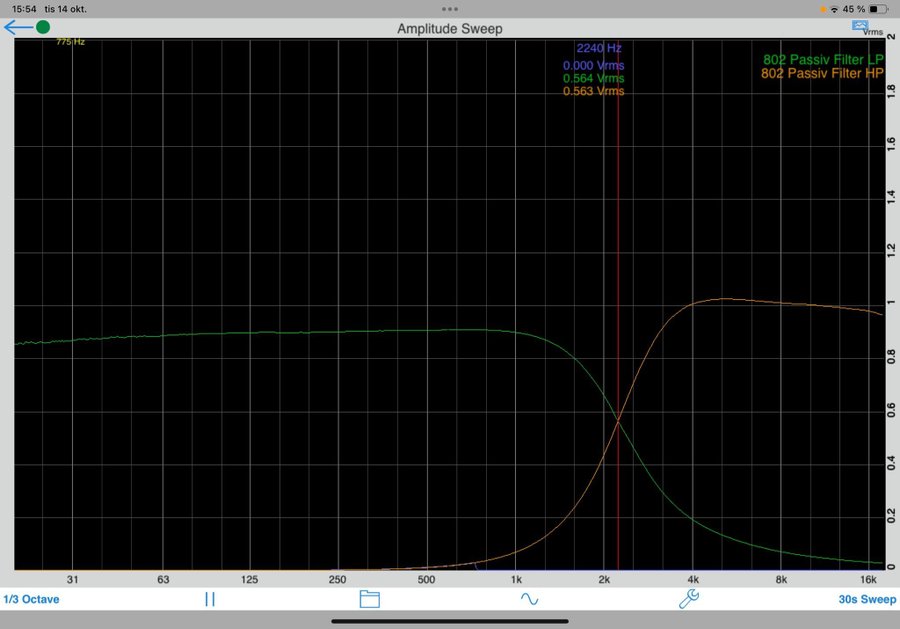
Task: Select the 802 Passiv Filter HP trace
Action: (822, 73)
